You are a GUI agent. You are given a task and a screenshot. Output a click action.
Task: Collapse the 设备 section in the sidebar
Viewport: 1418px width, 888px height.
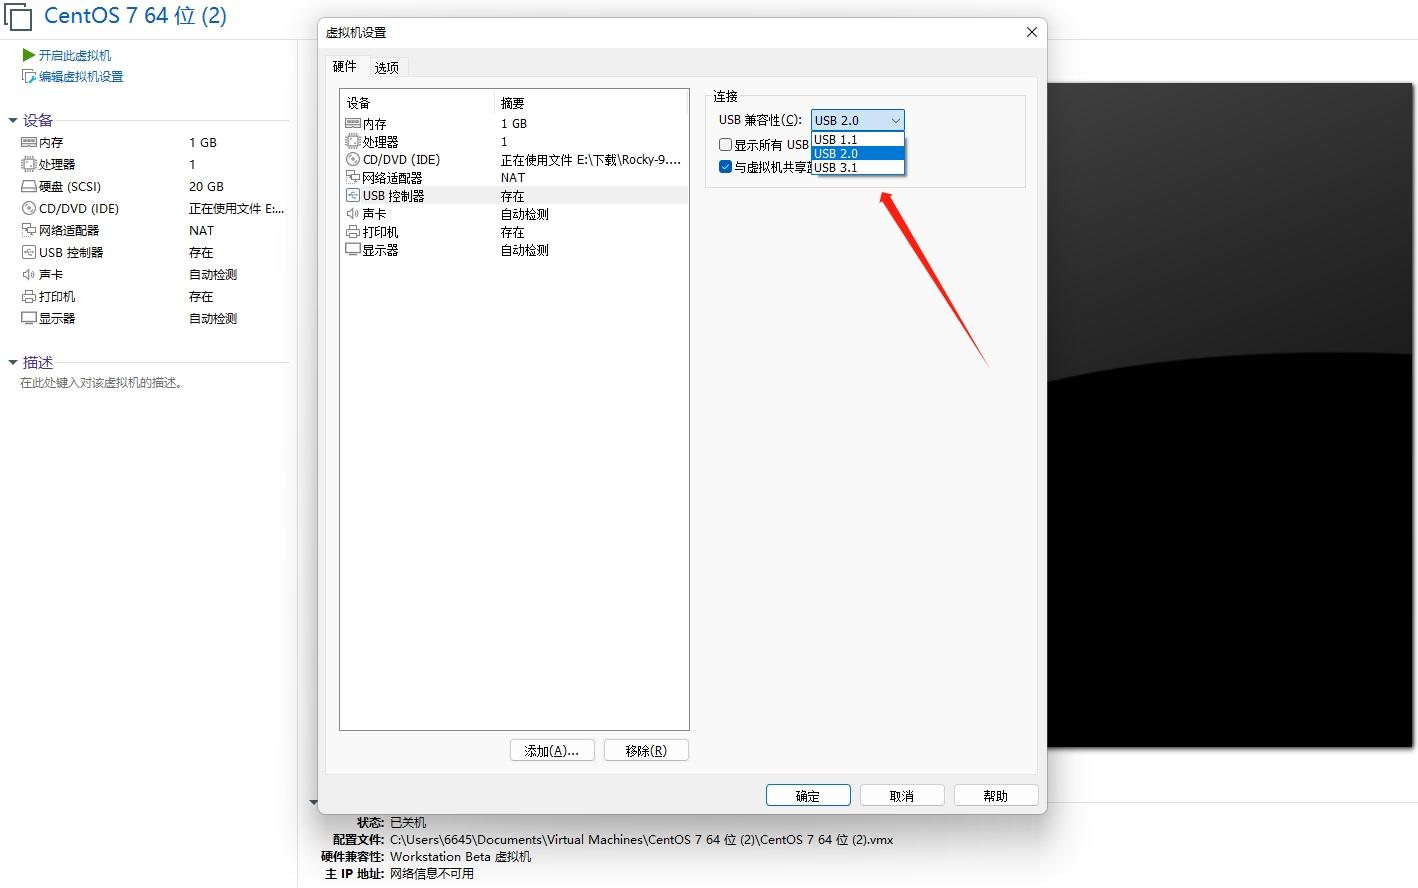pyautogui.click(x=13, y=120)
